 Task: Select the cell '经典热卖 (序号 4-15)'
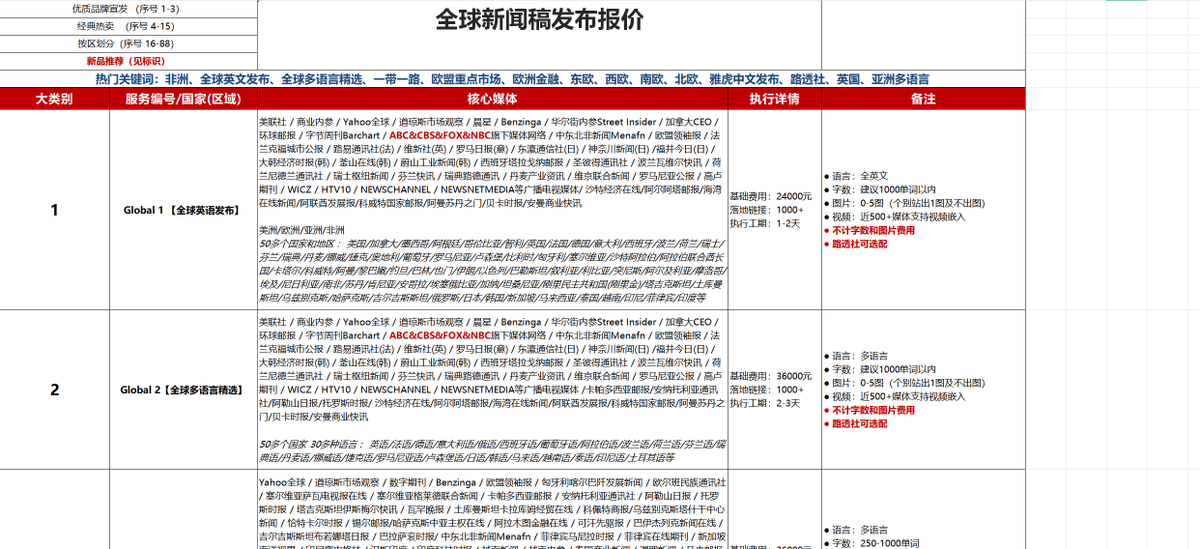(126, 27)
